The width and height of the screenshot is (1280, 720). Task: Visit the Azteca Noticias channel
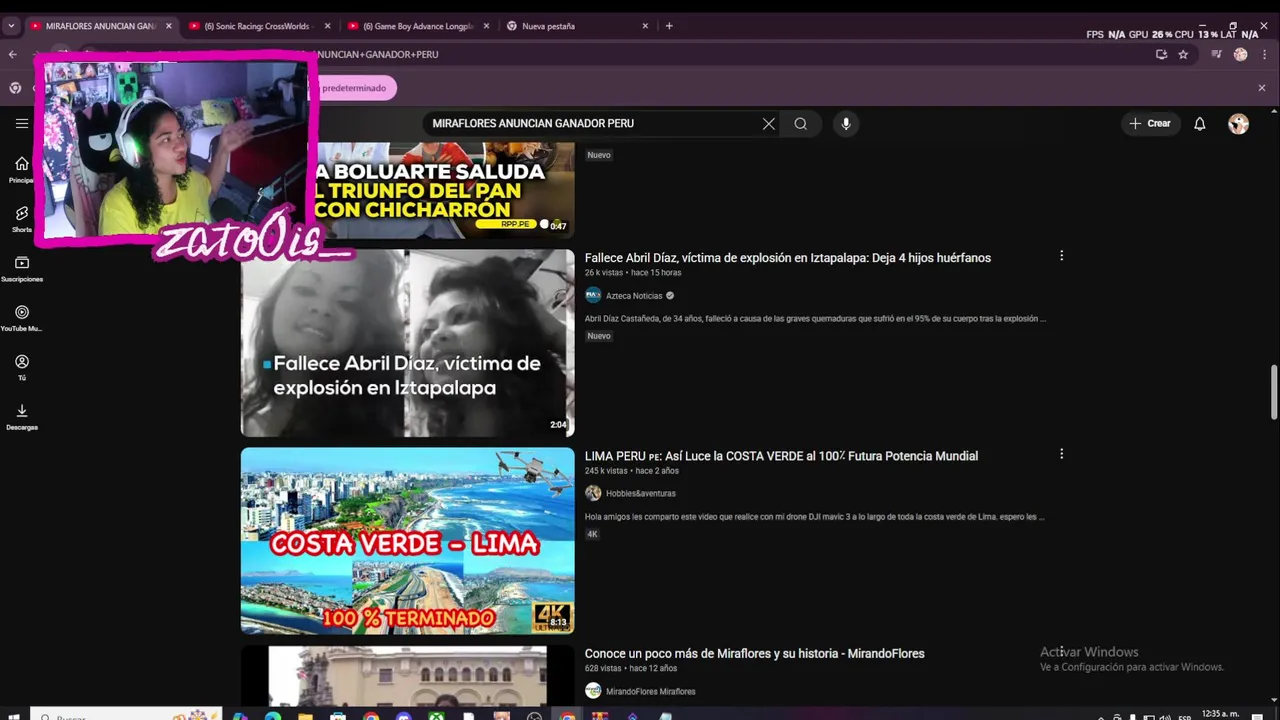click(635, 296)
